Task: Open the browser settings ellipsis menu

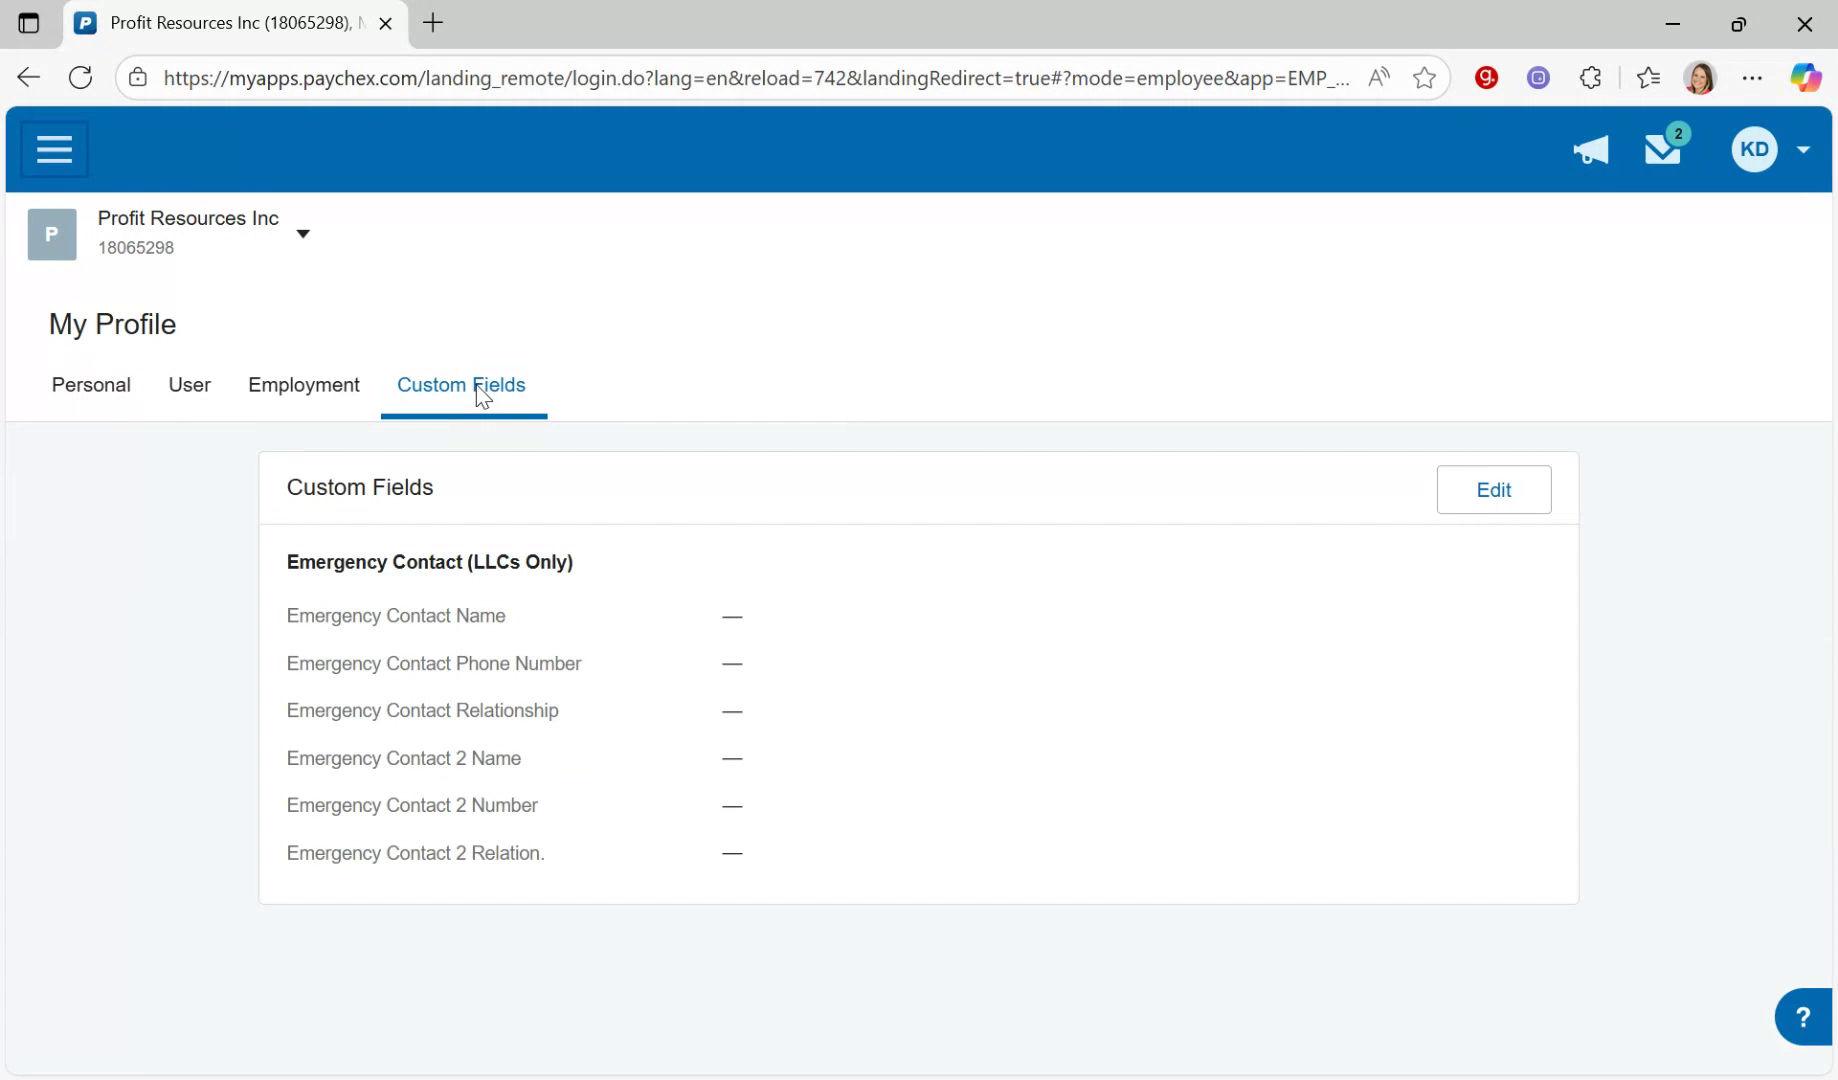Action: [x=1753, y=77]
